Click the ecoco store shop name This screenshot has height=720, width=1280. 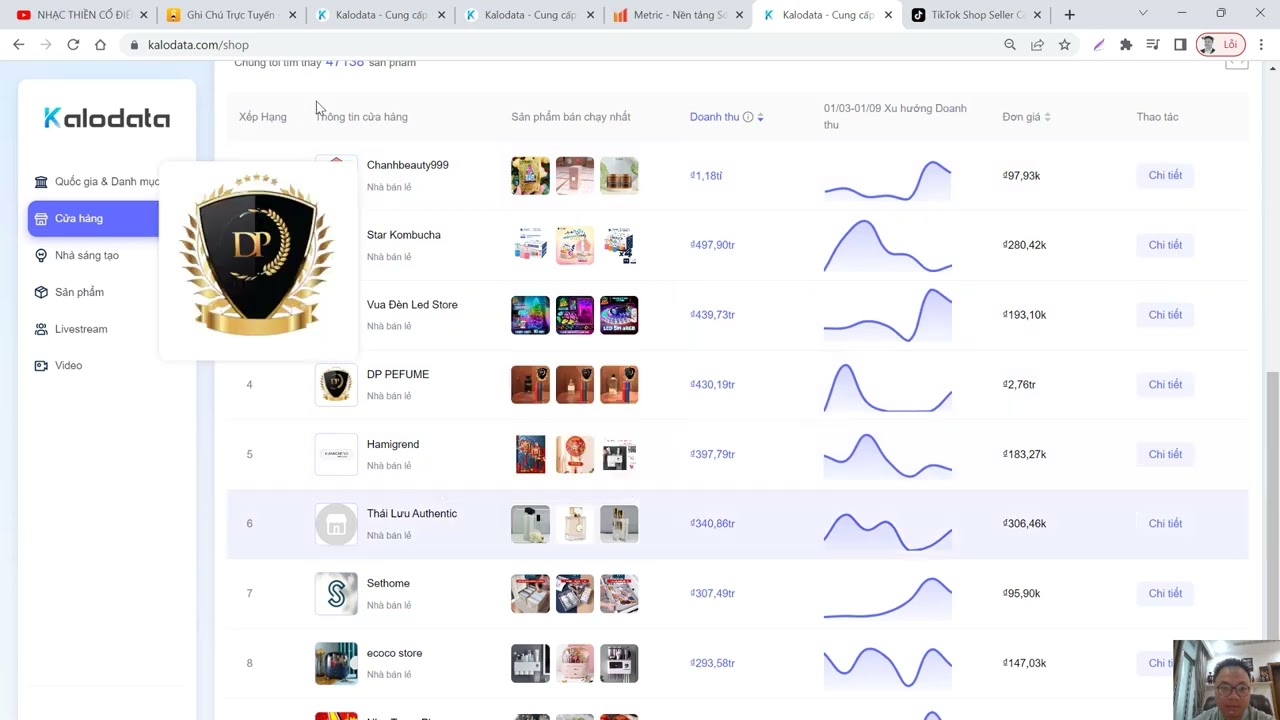tap(394, 653)
